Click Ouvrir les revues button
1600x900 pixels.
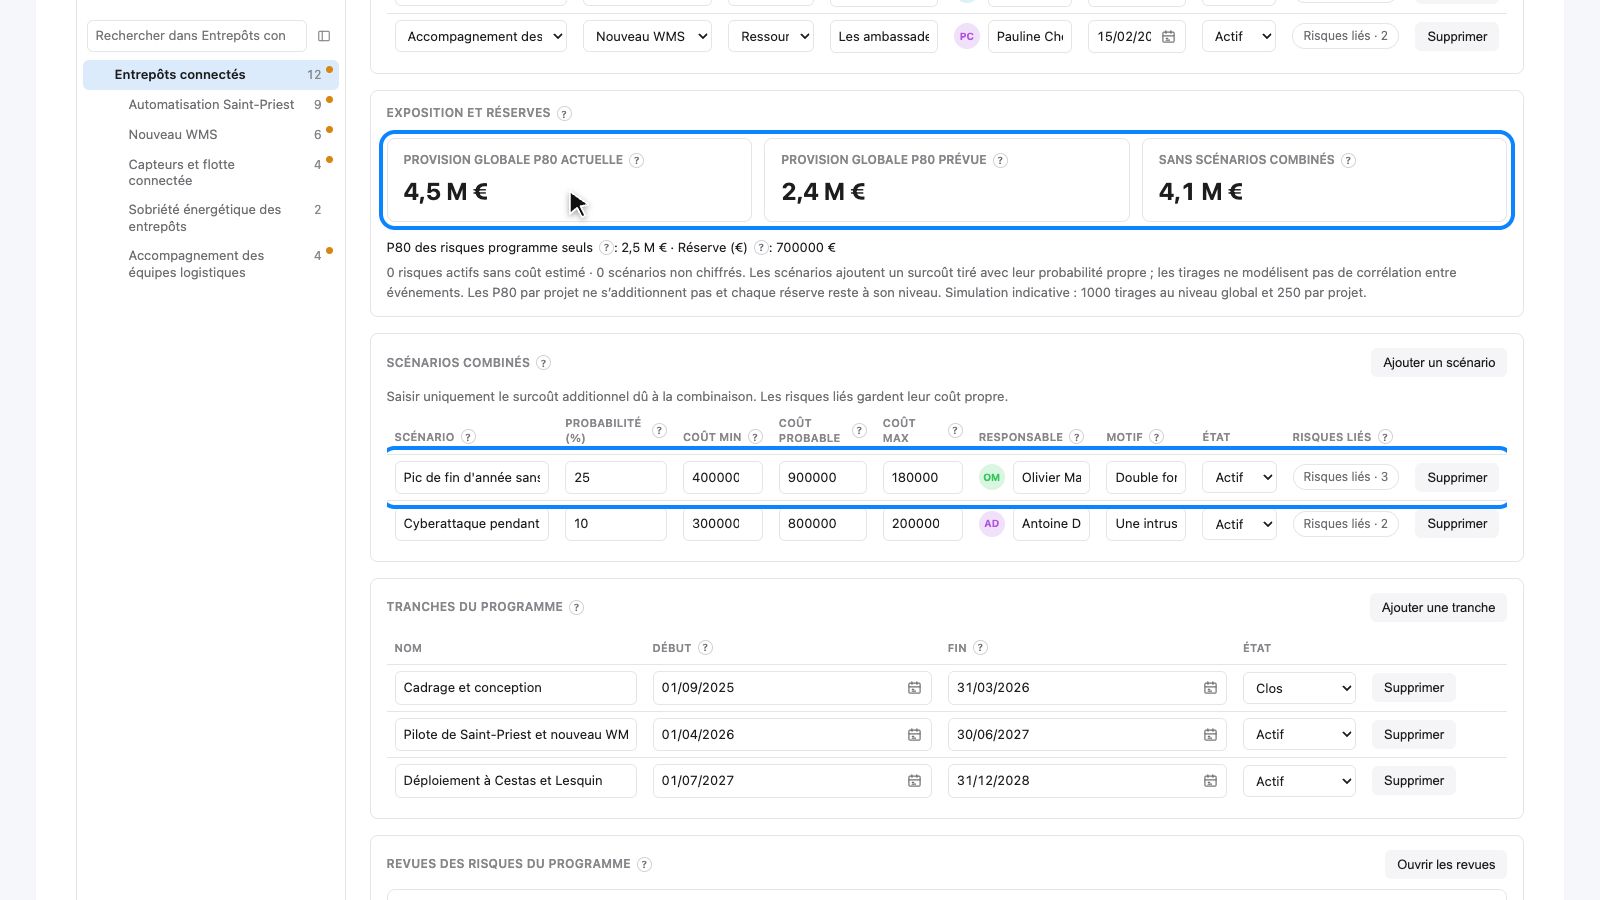(1446, 865)
